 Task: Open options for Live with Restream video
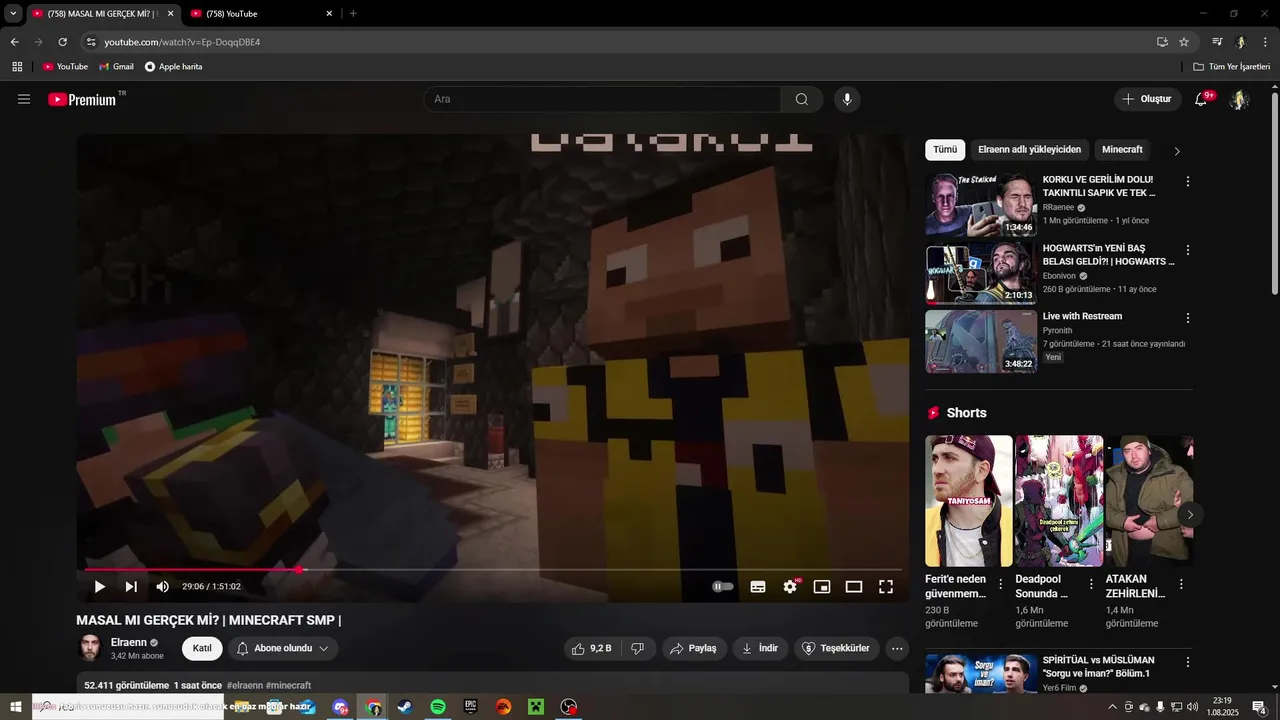click(x=1188, y=318)
